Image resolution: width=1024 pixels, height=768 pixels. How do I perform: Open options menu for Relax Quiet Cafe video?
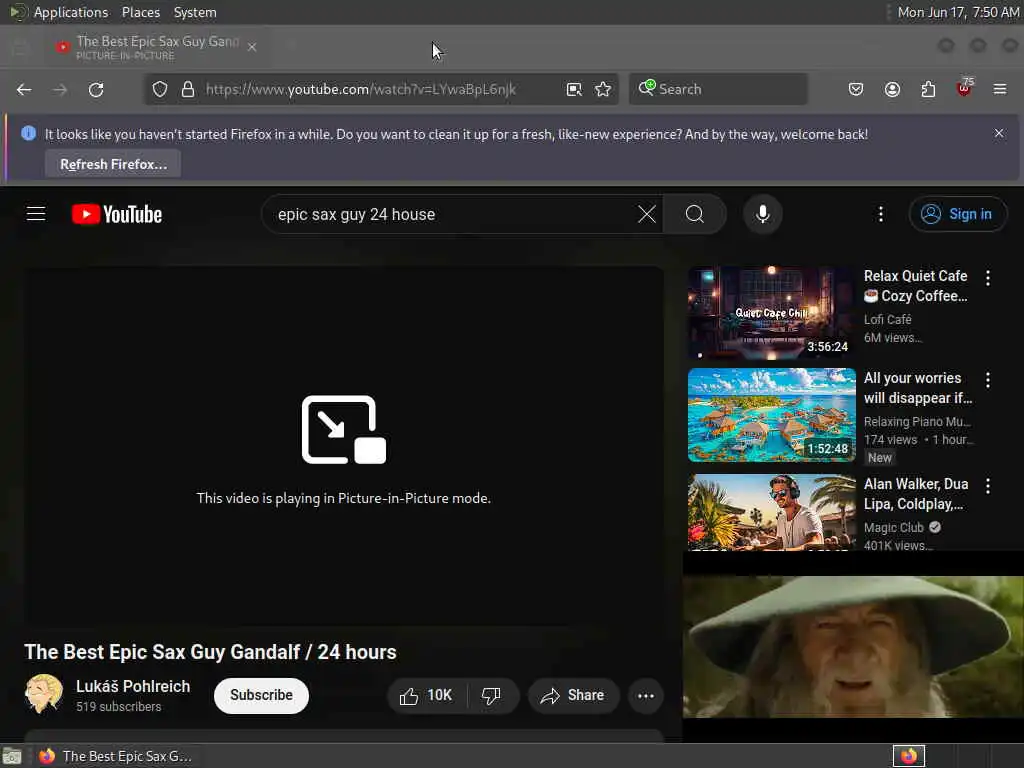(987, 278)
